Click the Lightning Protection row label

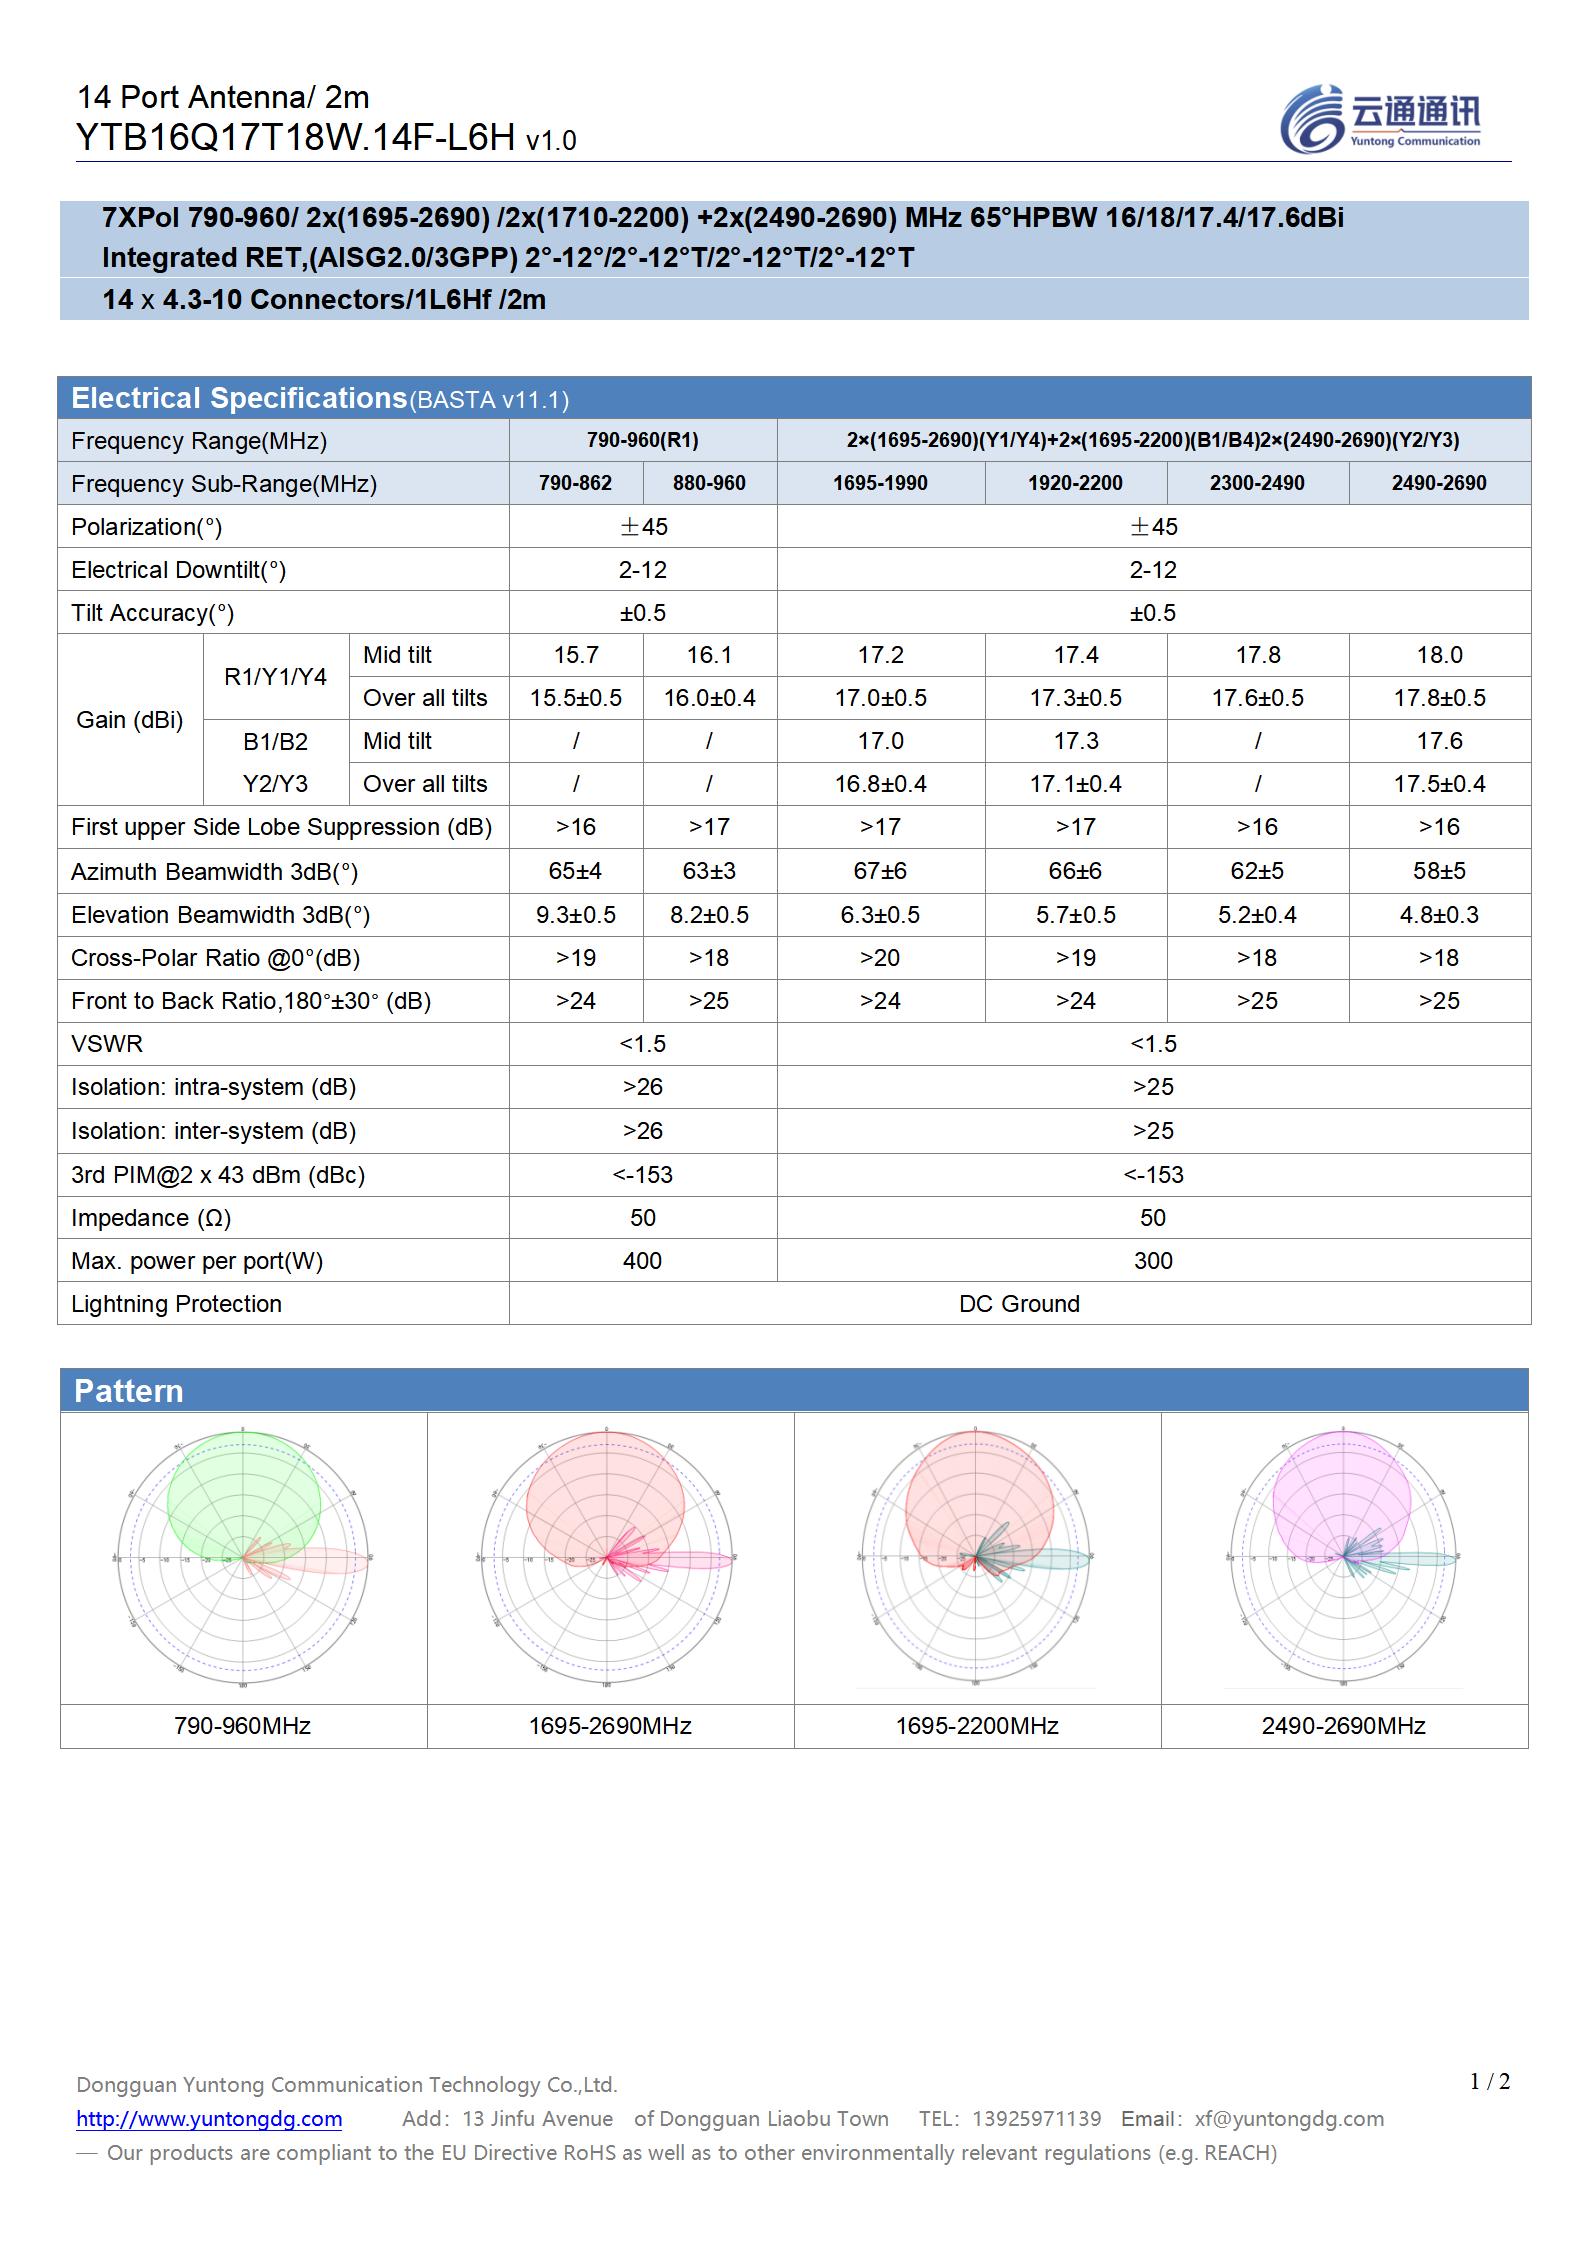(176, 1304)
